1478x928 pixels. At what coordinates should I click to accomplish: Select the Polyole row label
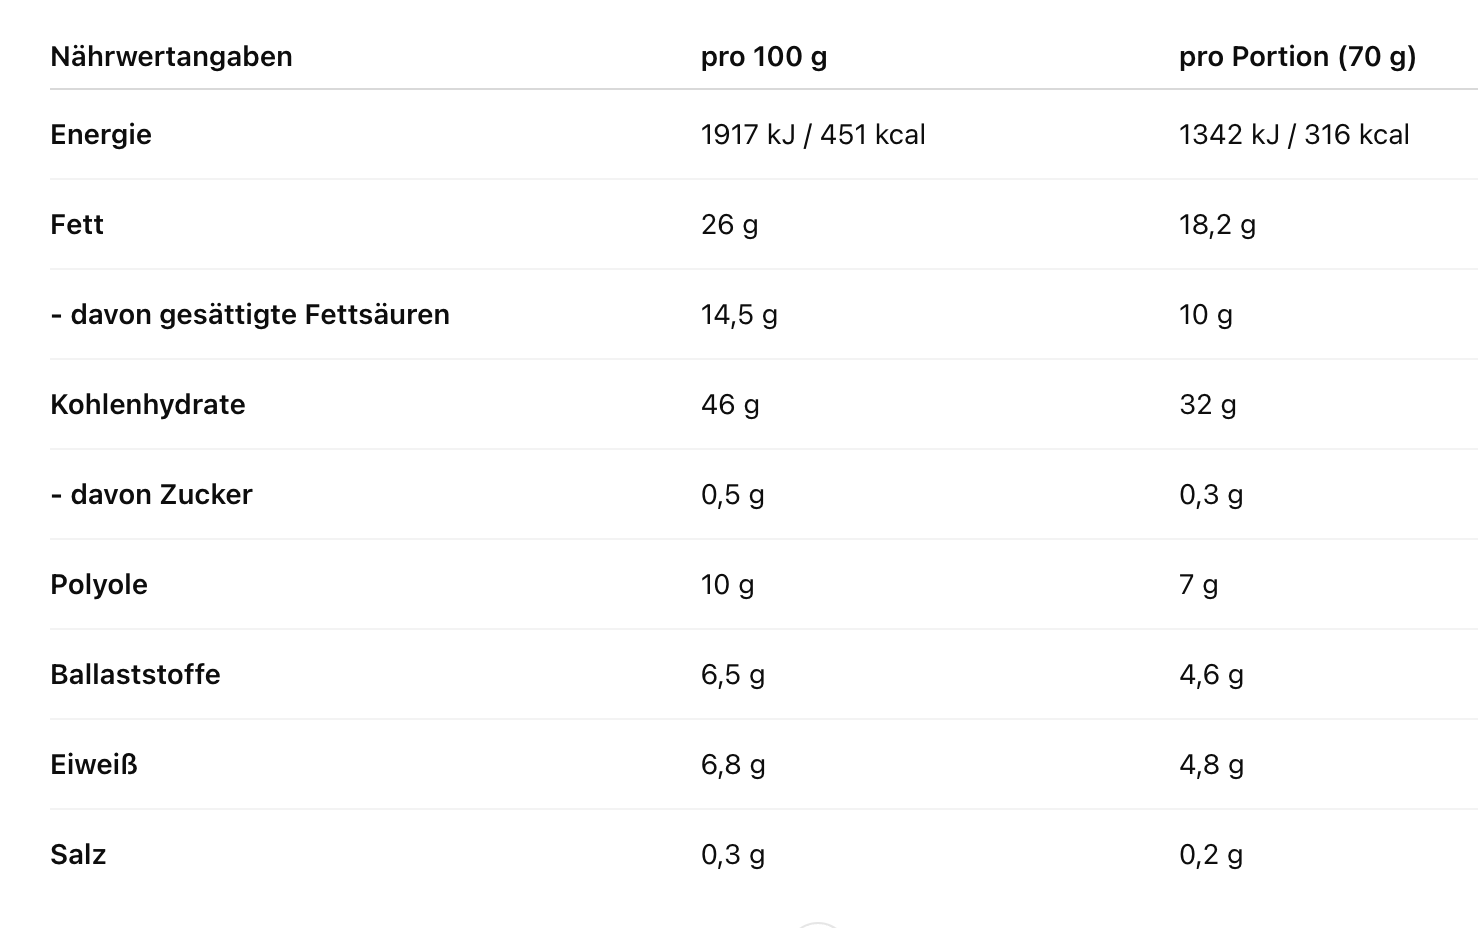pyautogui.click(x=99, y=585)
